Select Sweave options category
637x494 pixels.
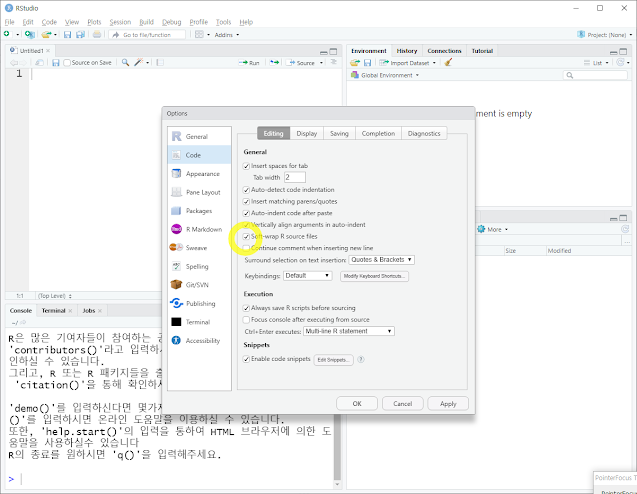coord(199,248)
